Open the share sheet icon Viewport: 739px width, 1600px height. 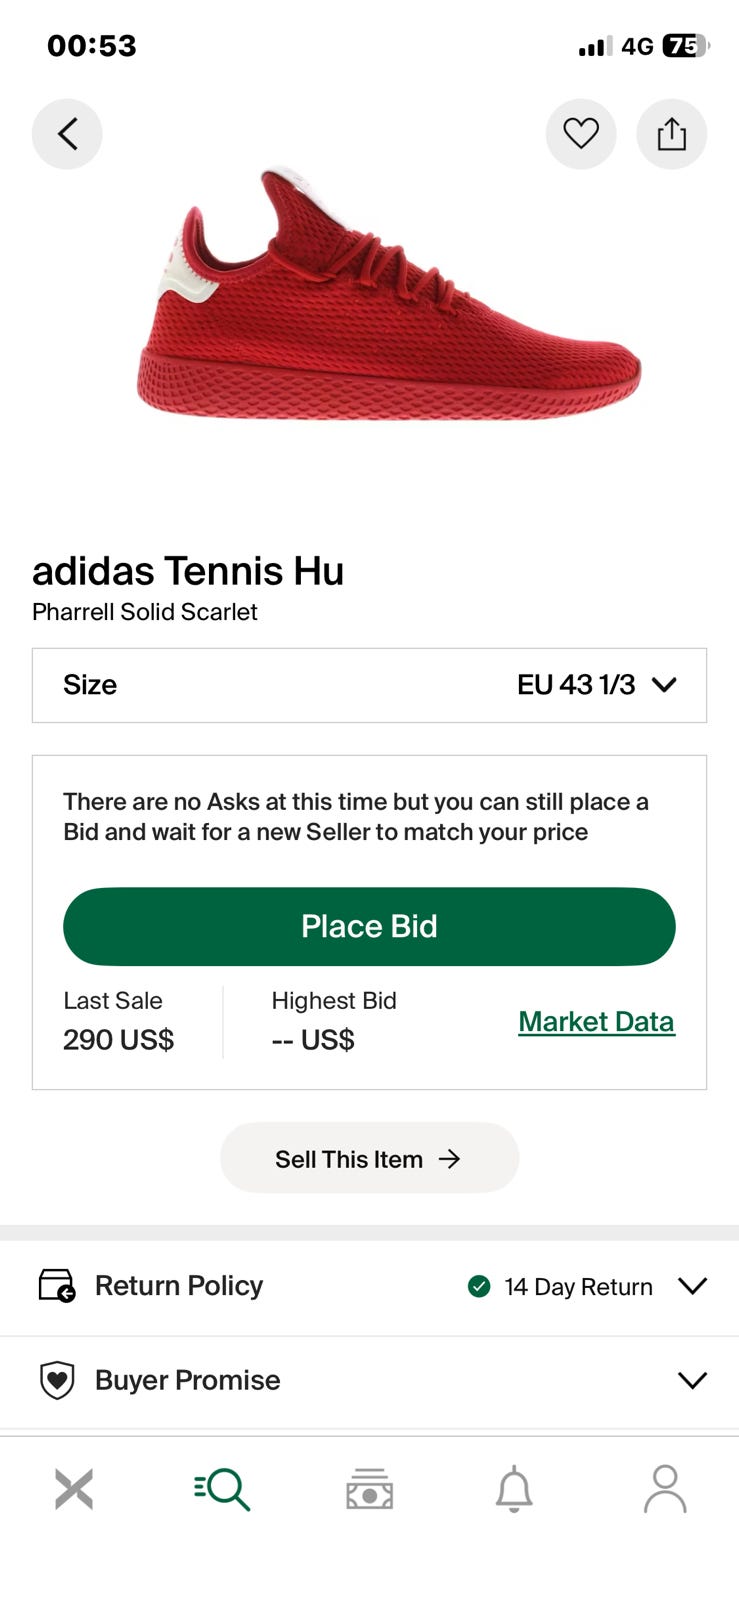[x=671, y=134]
